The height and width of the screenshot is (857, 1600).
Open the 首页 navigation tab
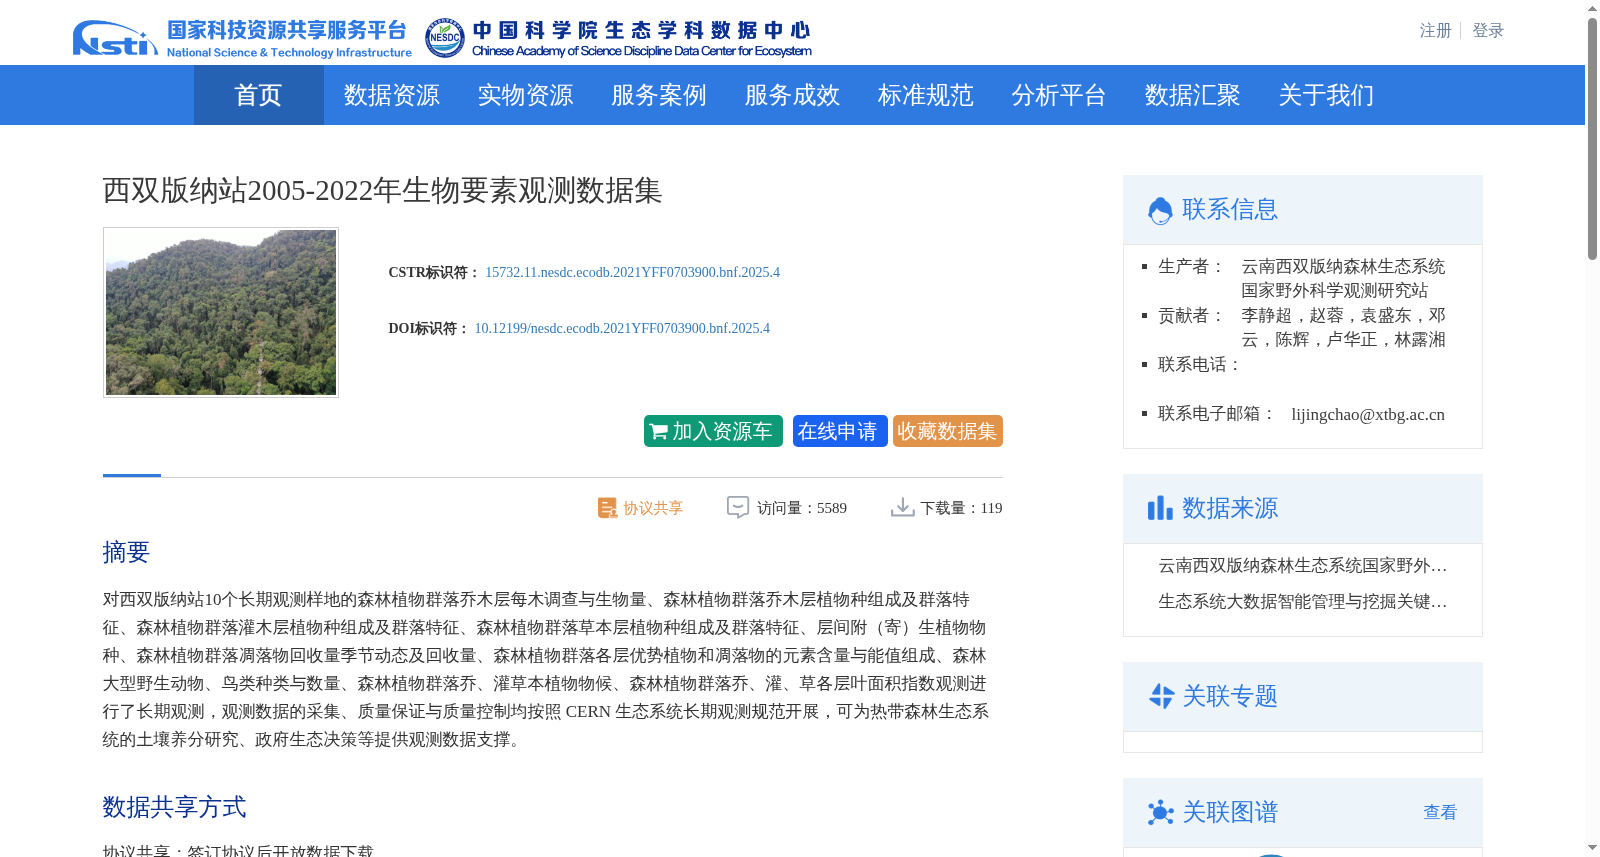(x=259, y=95)
